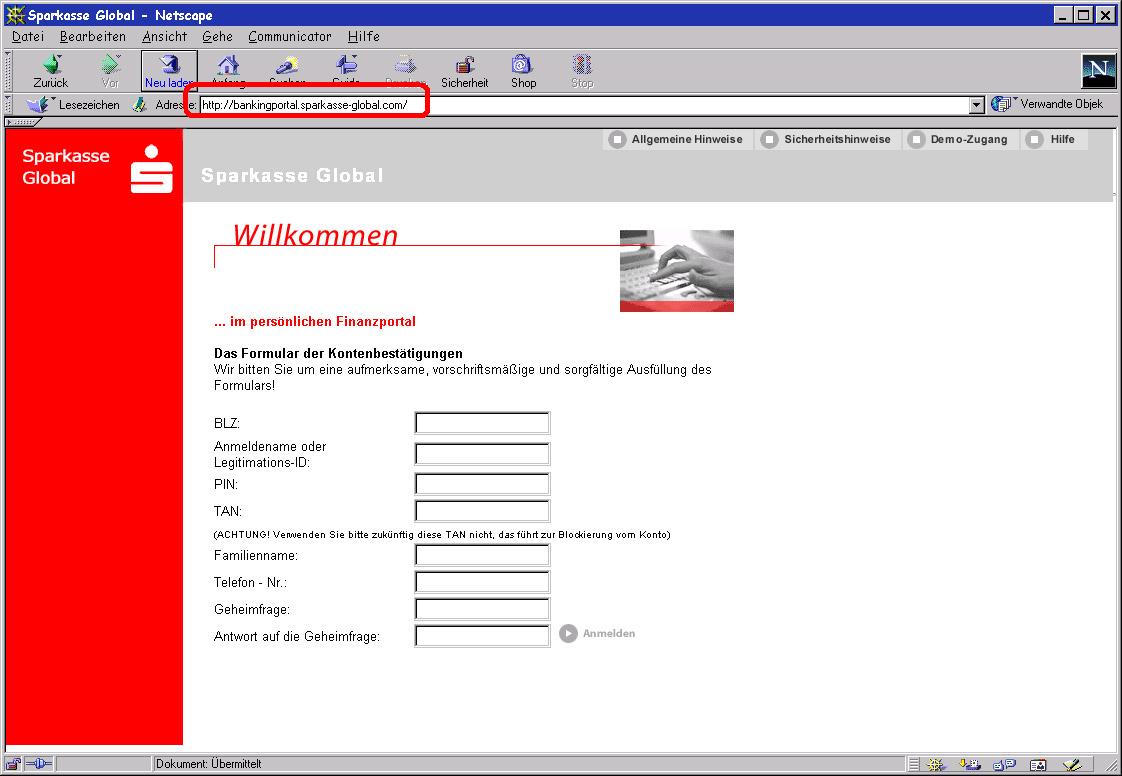Click the component bar grip handle

tap(914, 765)
